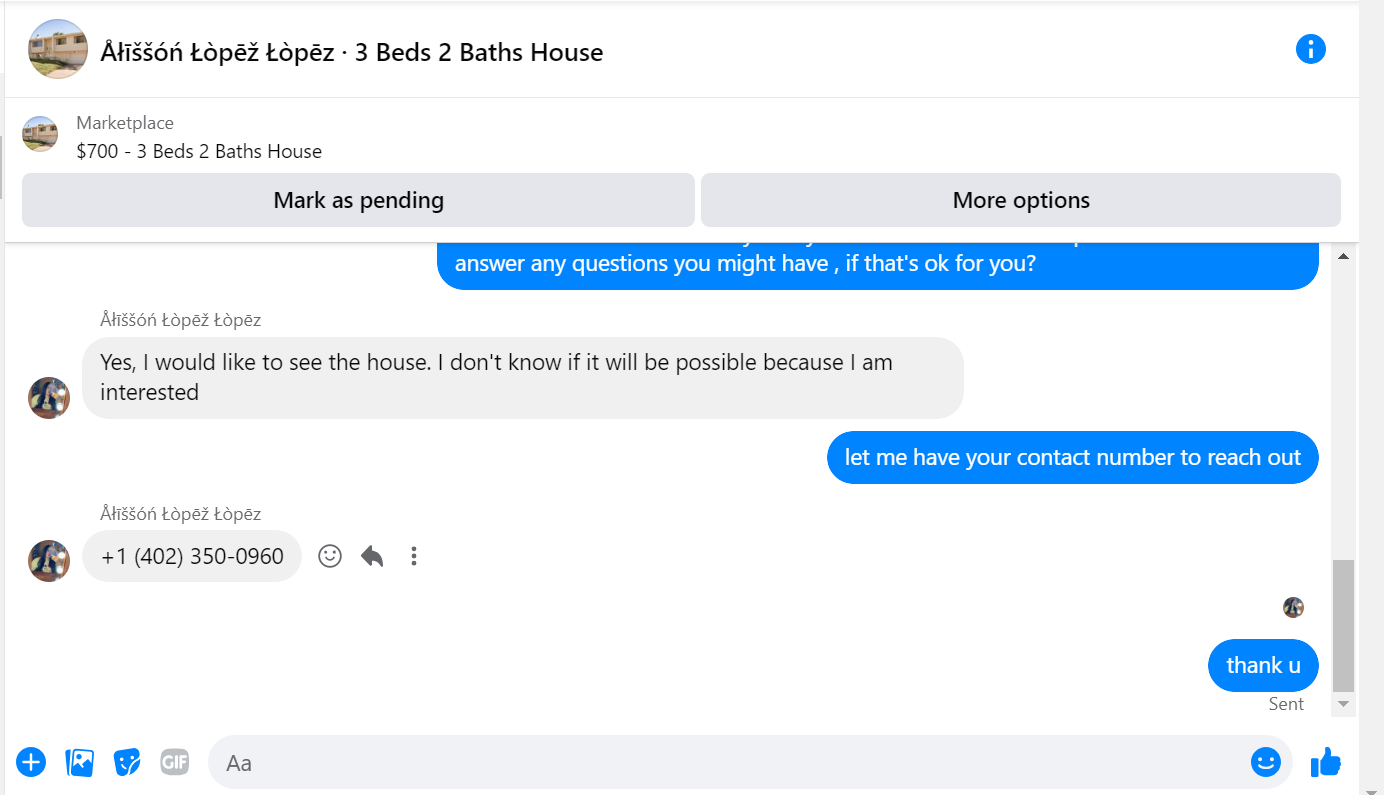
Task: Open more actions with the blue plus icon
Action: [x=31, y=763]
